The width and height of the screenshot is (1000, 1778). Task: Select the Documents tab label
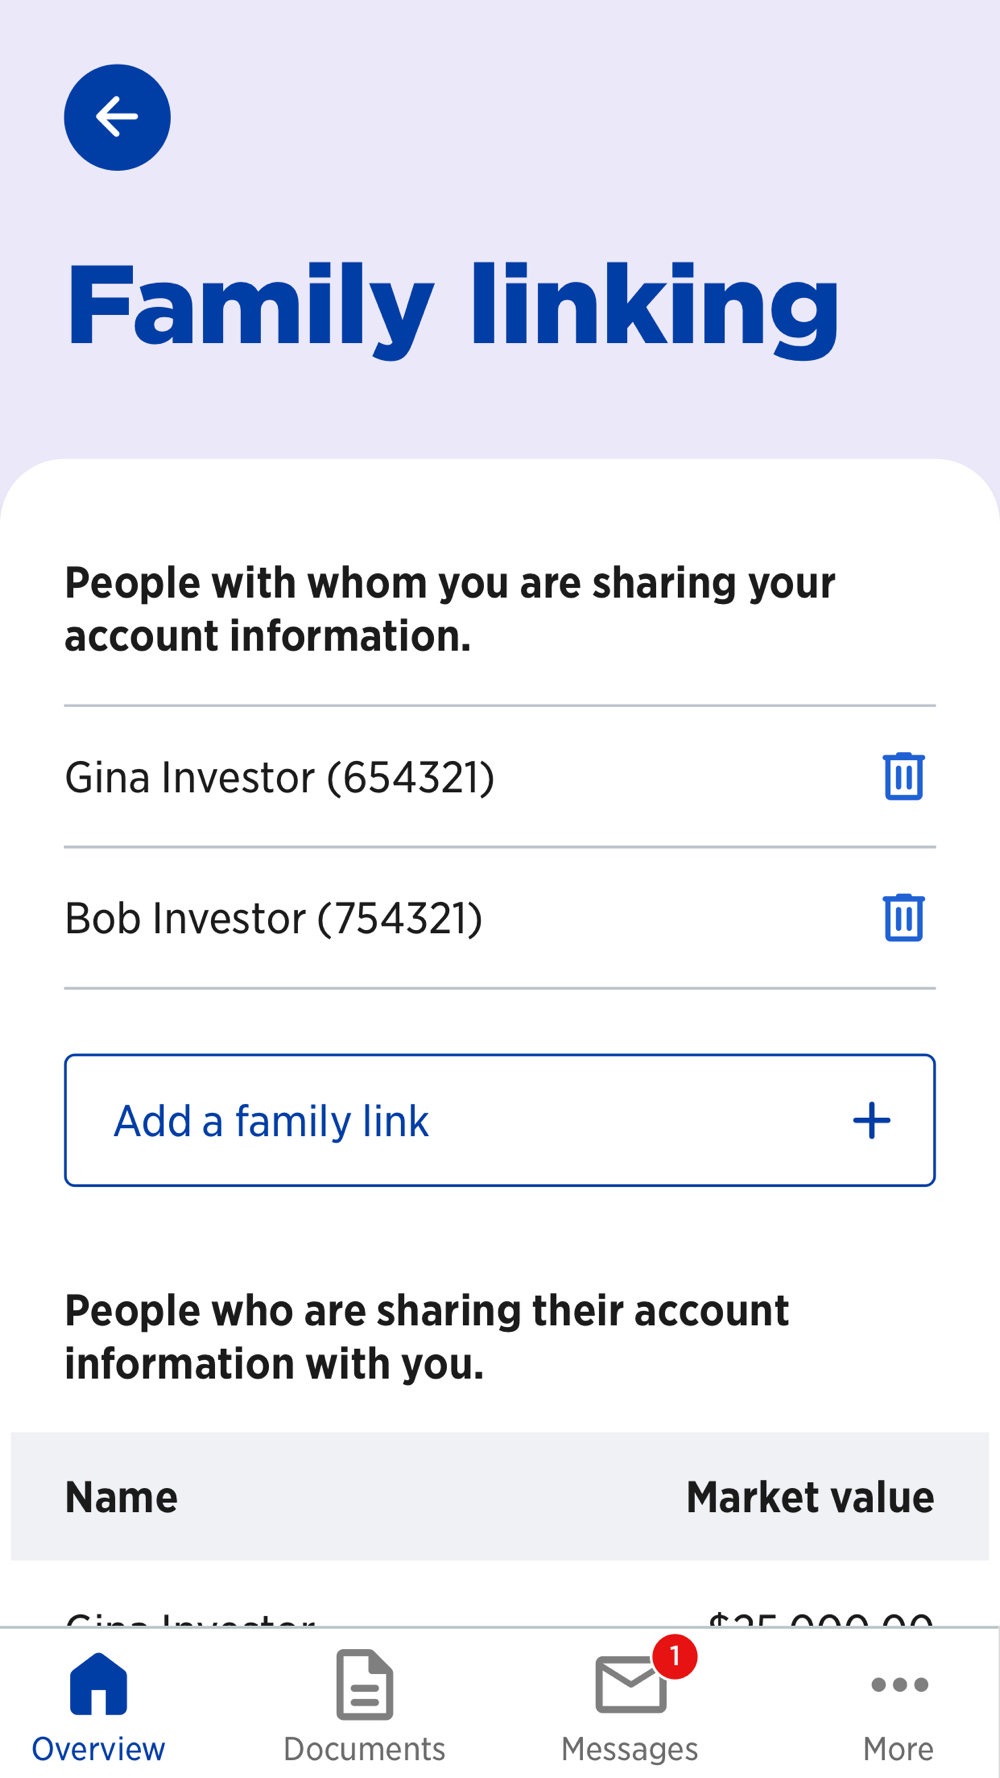point(364,1749)
